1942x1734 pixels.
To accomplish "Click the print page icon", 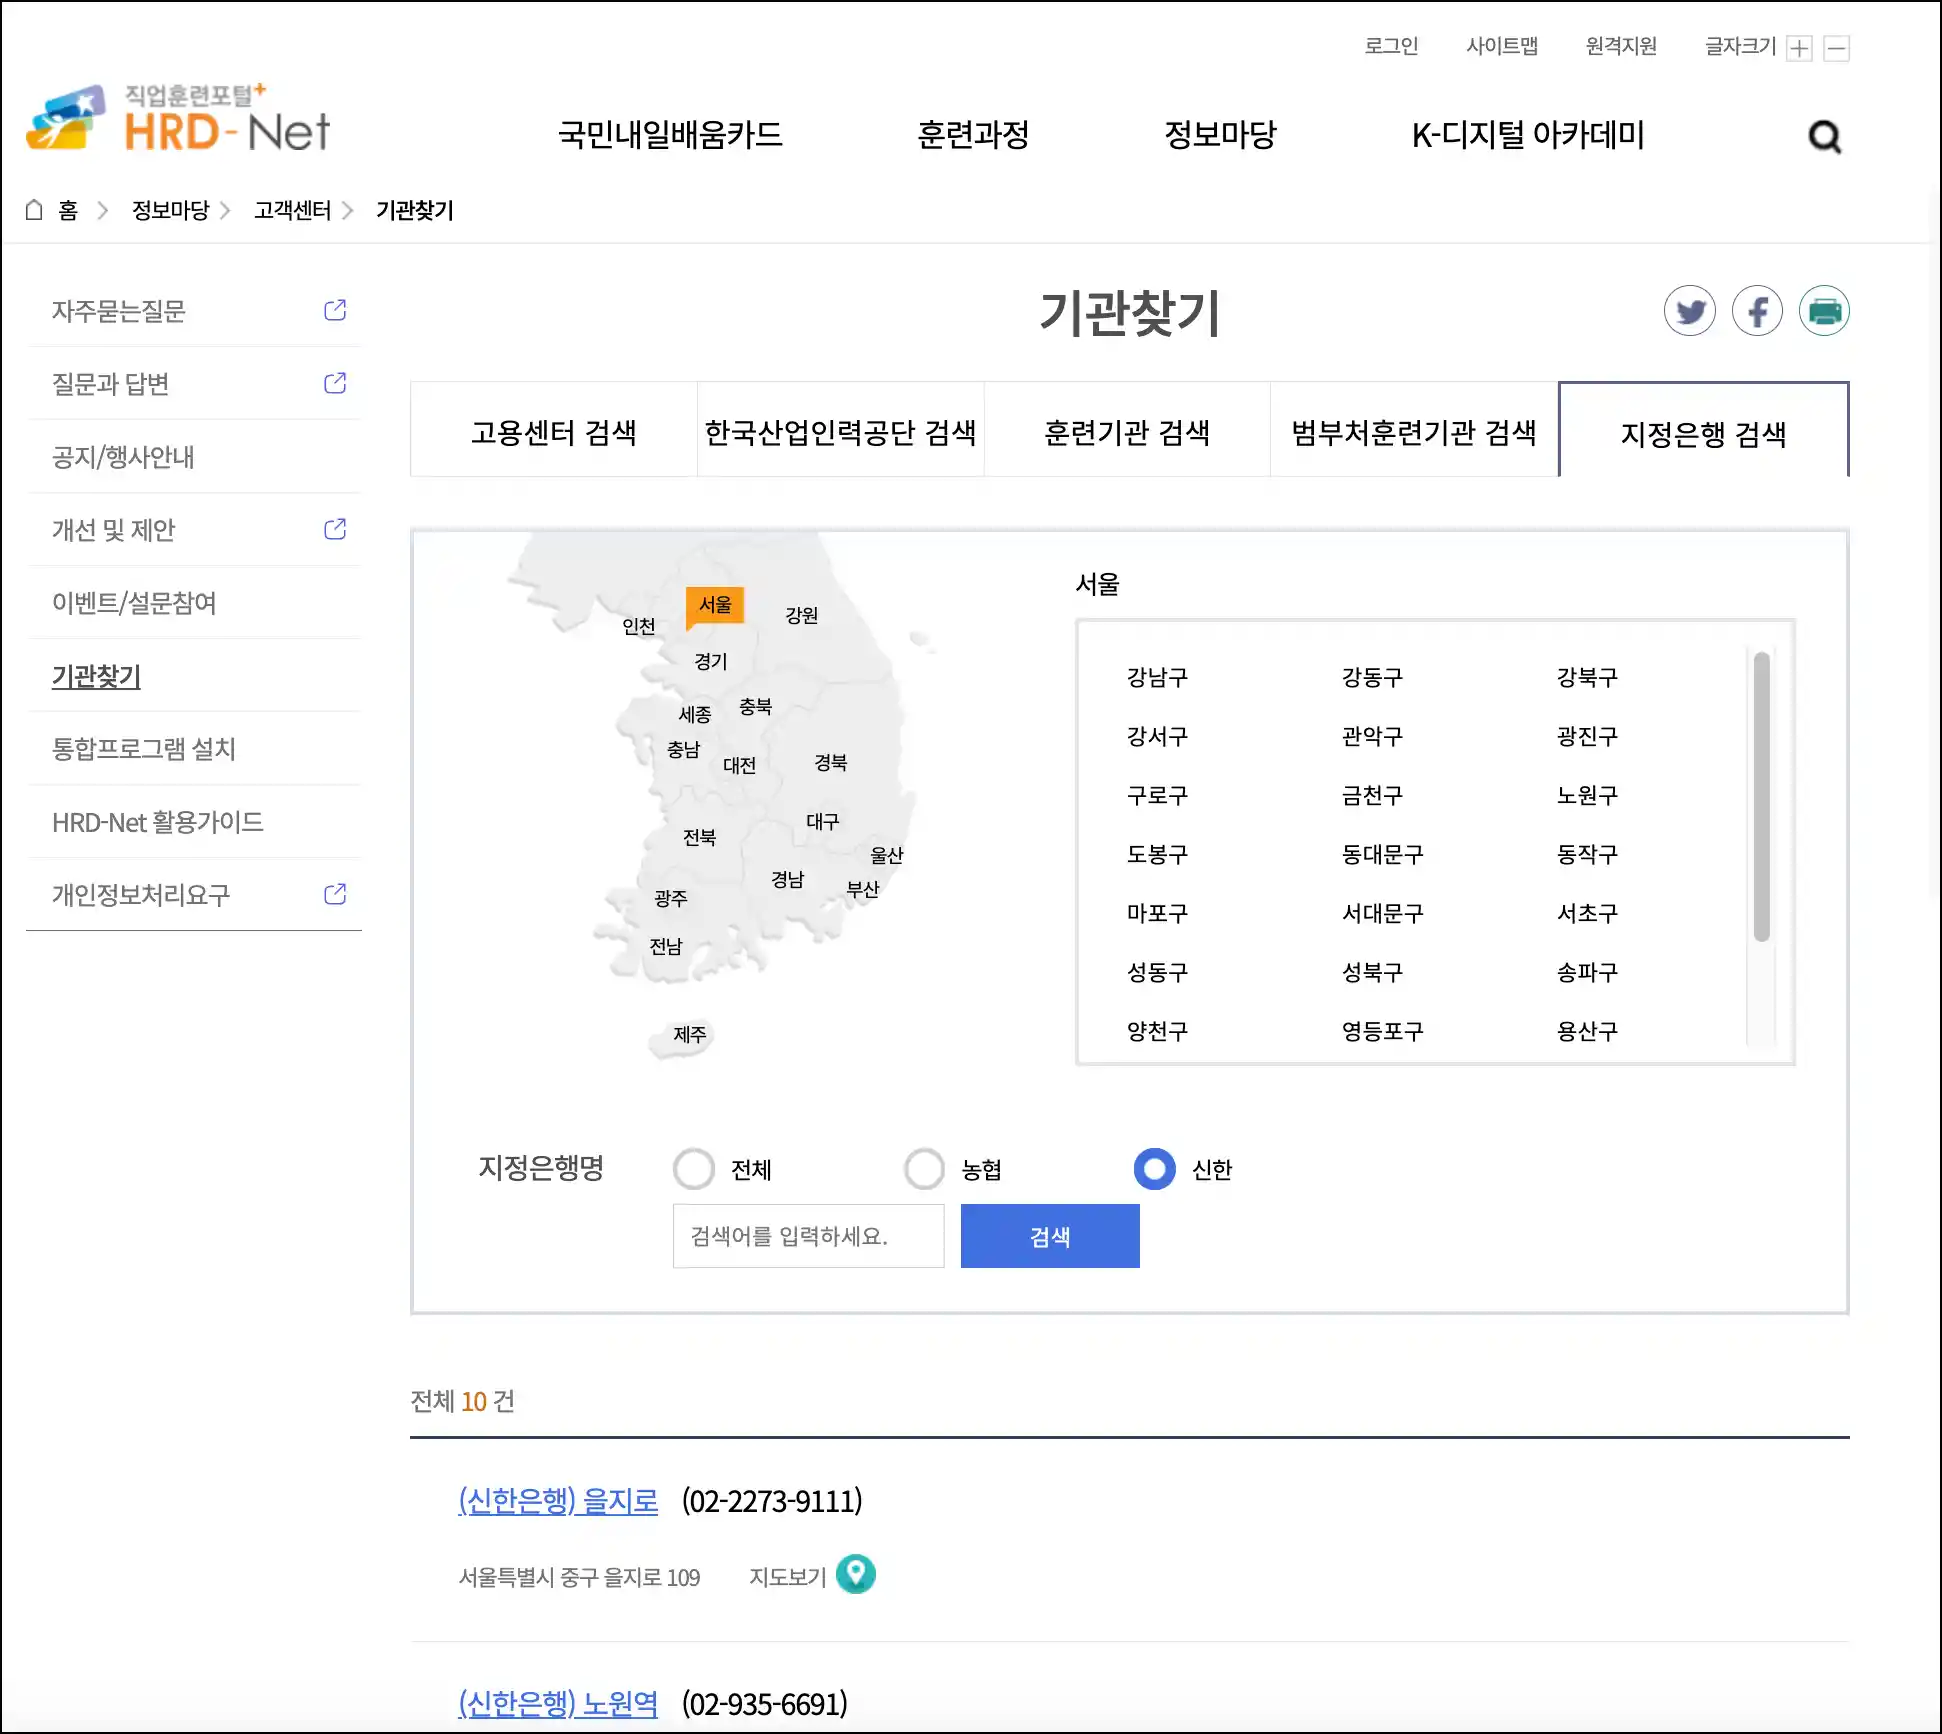I will [1824, 311].
